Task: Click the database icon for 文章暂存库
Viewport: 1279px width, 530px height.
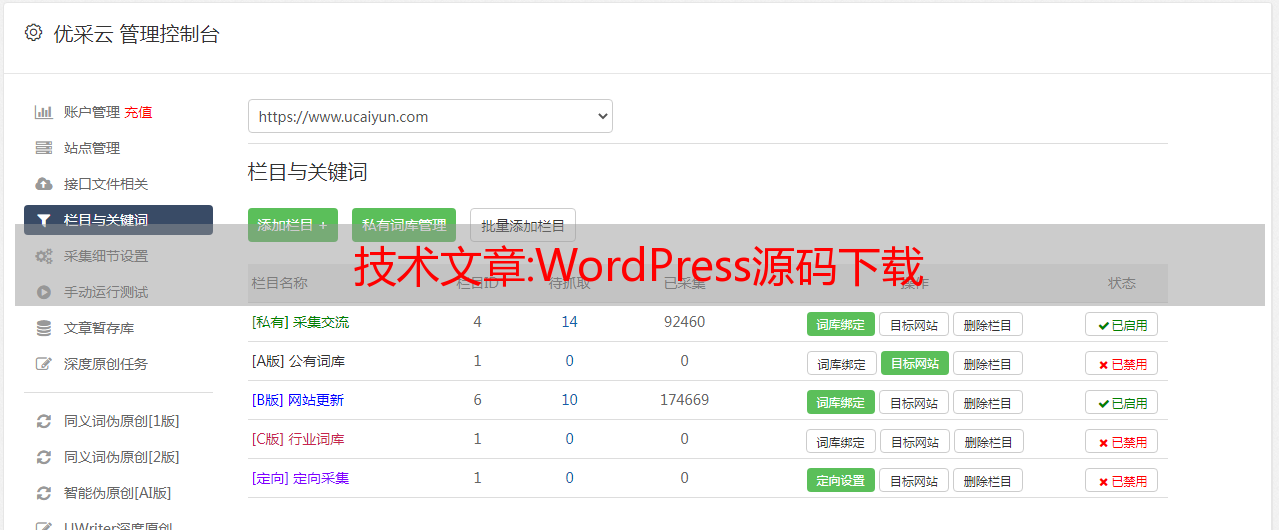Action: [x=44, y=328]
